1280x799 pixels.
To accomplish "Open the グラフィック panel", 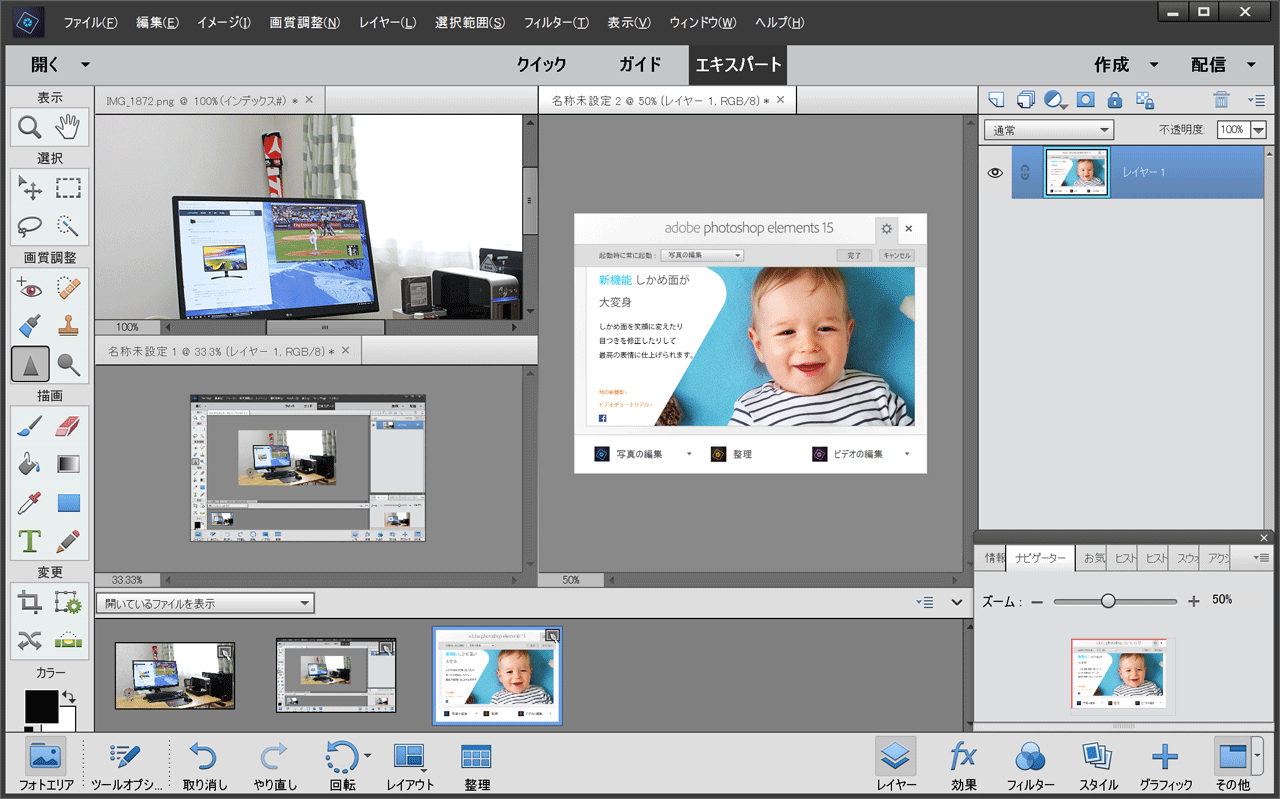I will click(x=1166, y=765).
